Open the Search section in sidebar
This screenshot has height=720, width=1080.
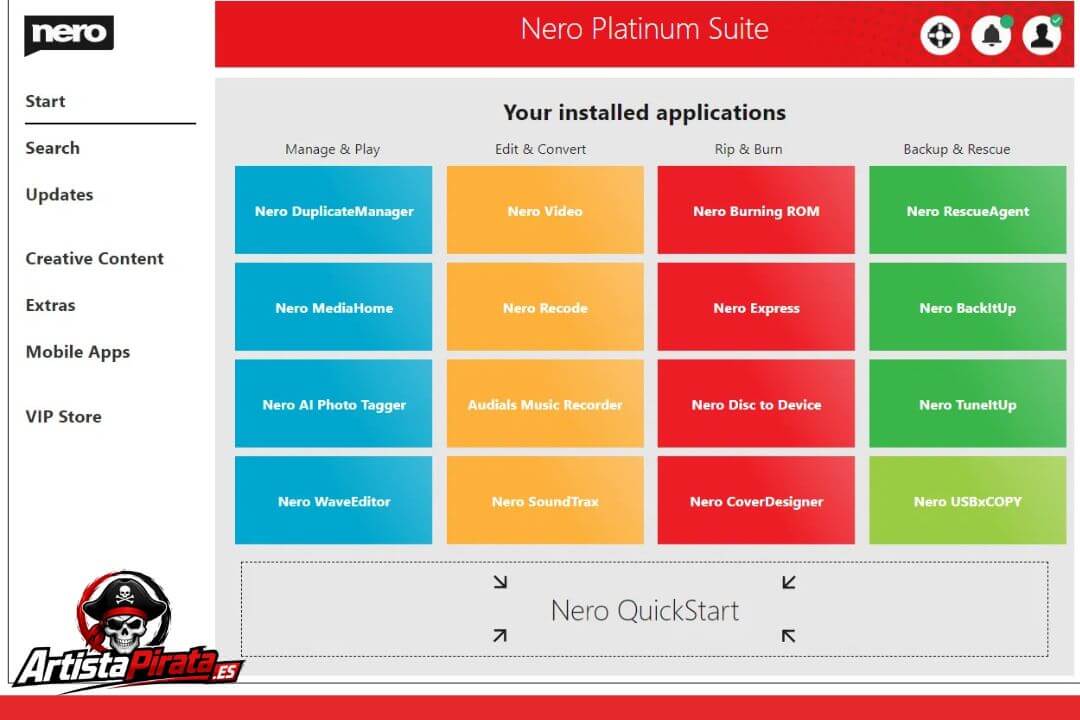(x=52, y=148)
